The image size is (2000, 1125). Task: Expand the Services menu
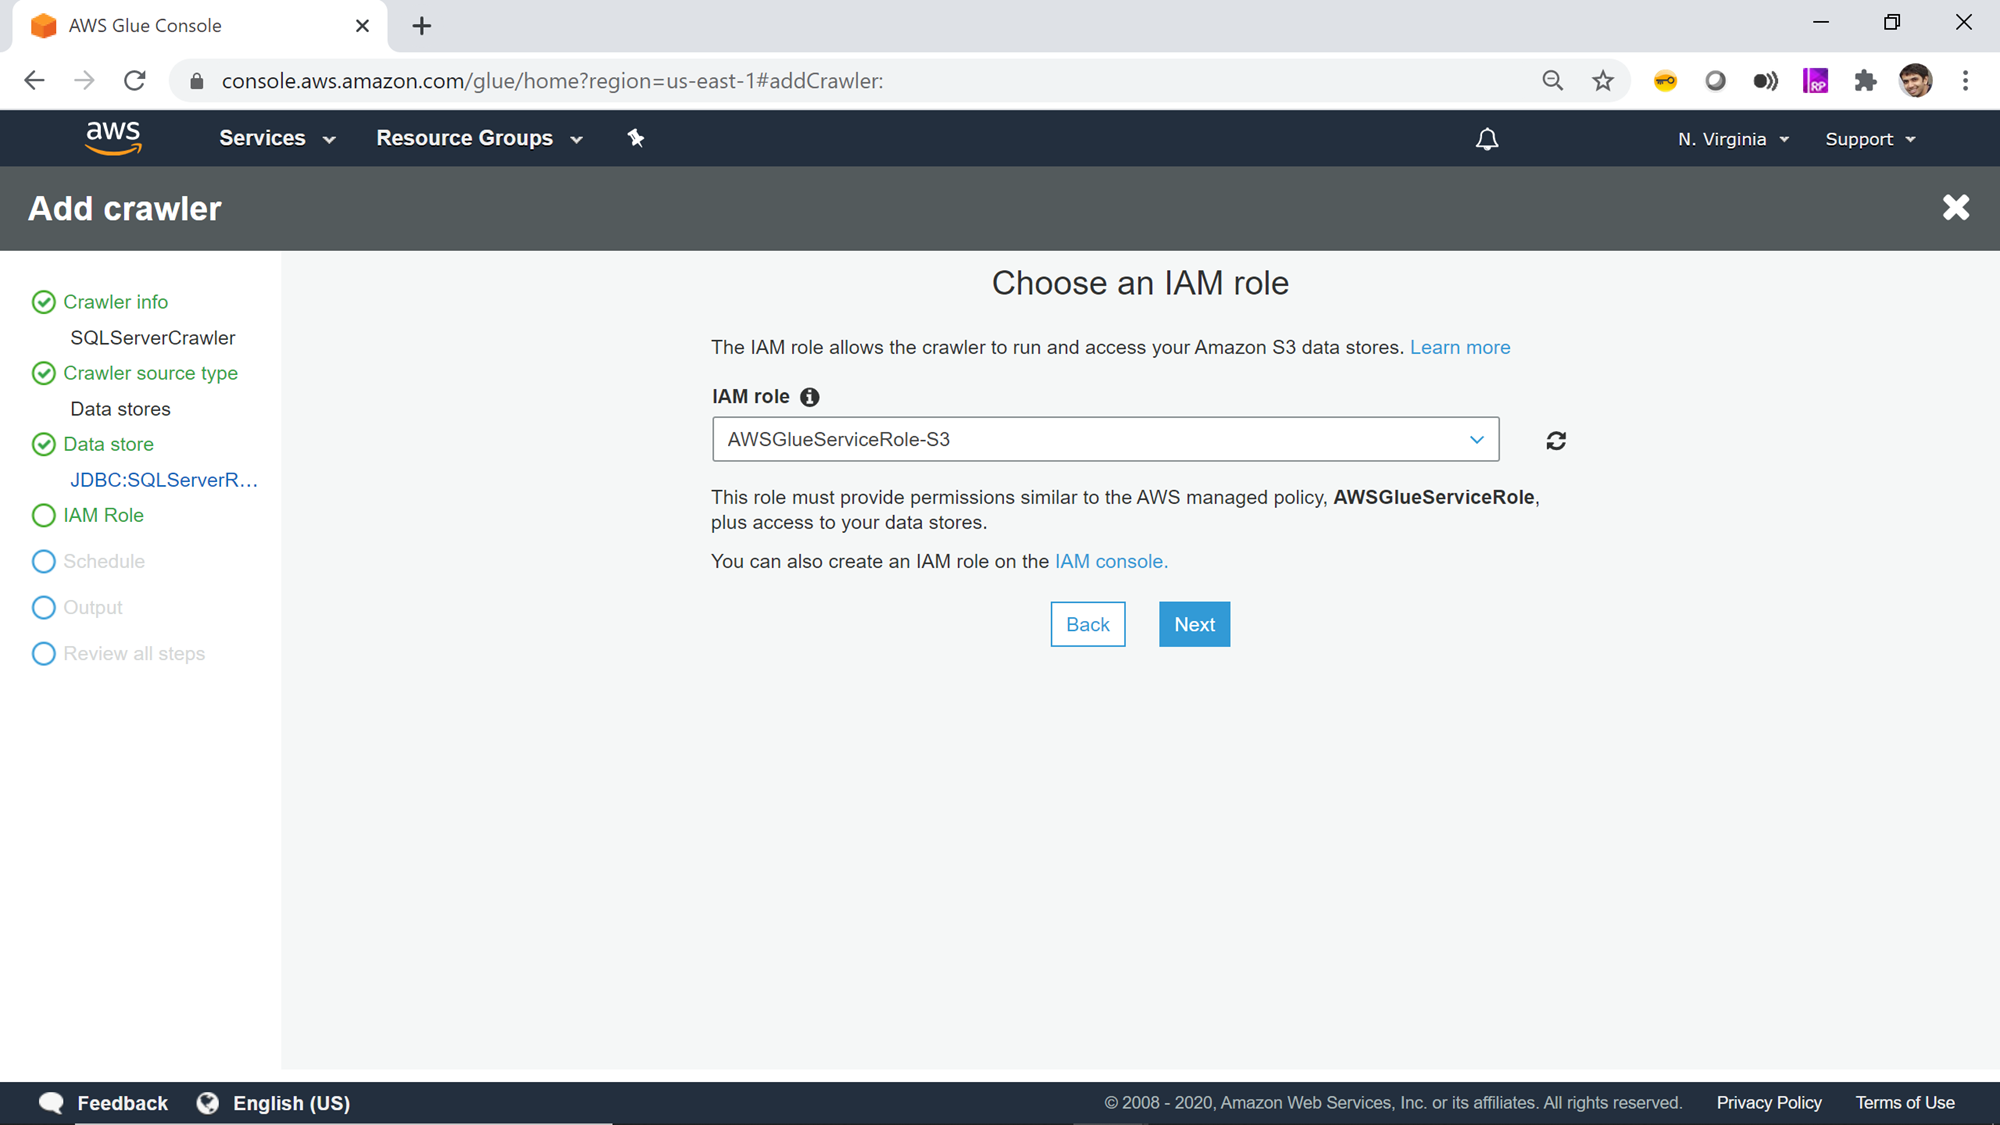[277, 138]
